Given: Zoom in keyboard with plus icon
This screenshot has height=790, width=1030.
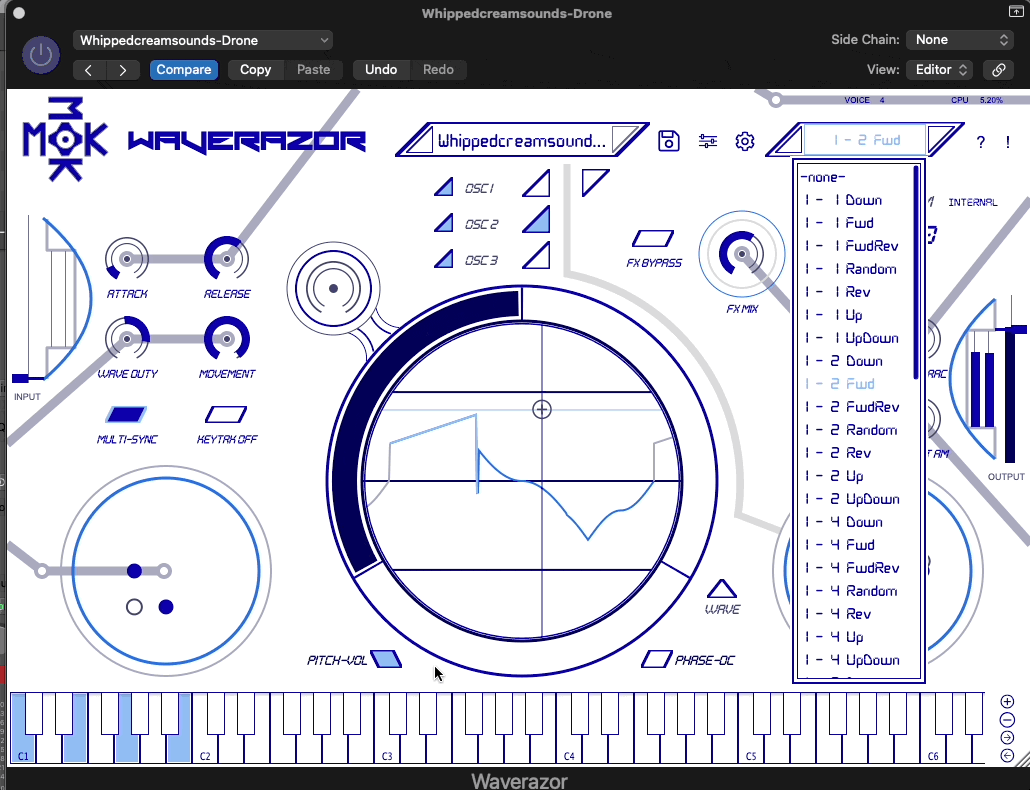Looking at the screenshot, I should [x=1007, y=701].
